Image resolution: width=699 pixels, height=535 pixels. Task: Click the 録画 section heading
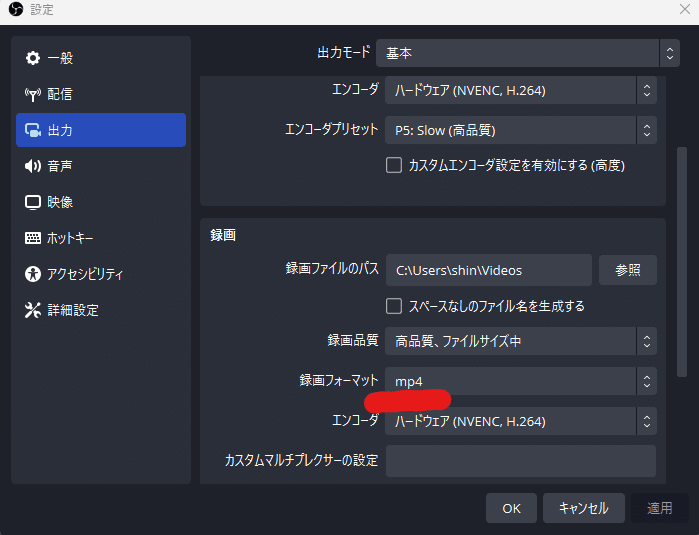pyautogui.click(x=223, y=235)
